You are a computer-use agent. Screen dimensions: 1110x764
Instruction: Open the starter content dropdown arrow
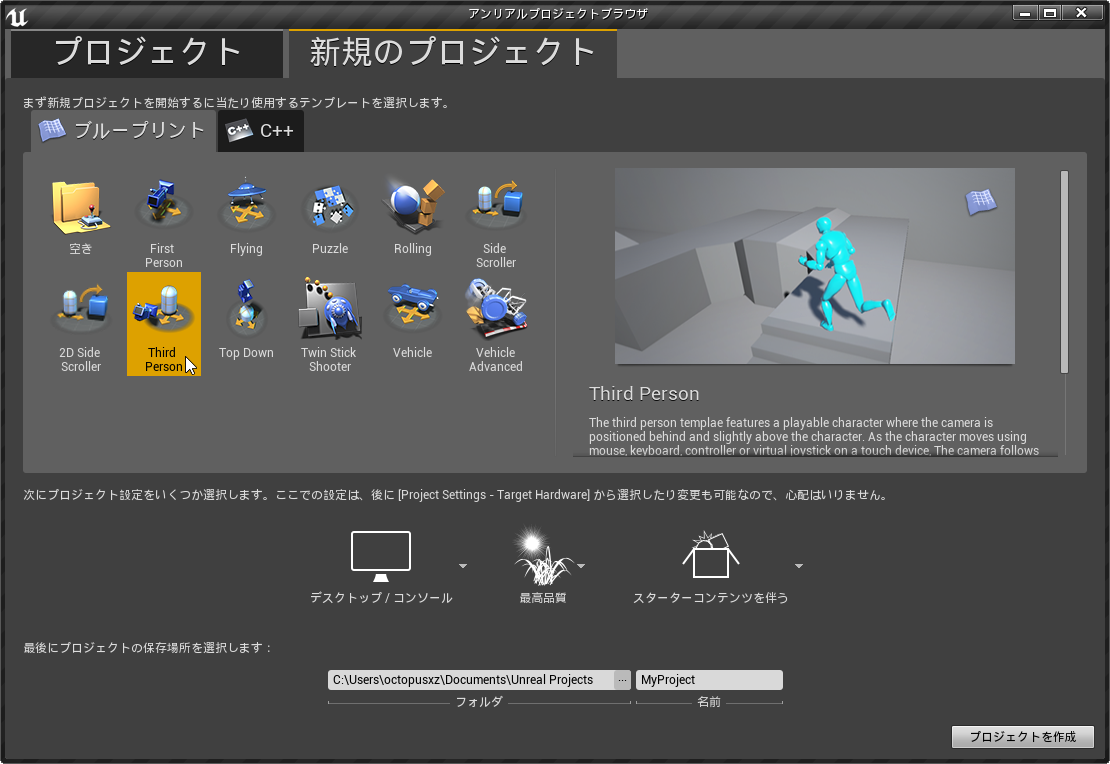799,566
